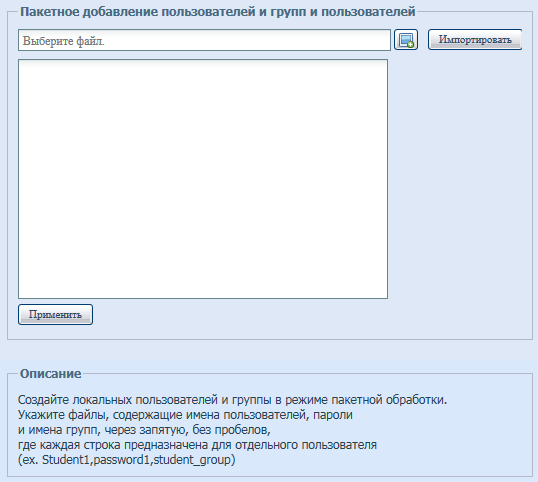Click blank space between the two panels
This screenshot has width=538, height=482.
tap(269, 353)
